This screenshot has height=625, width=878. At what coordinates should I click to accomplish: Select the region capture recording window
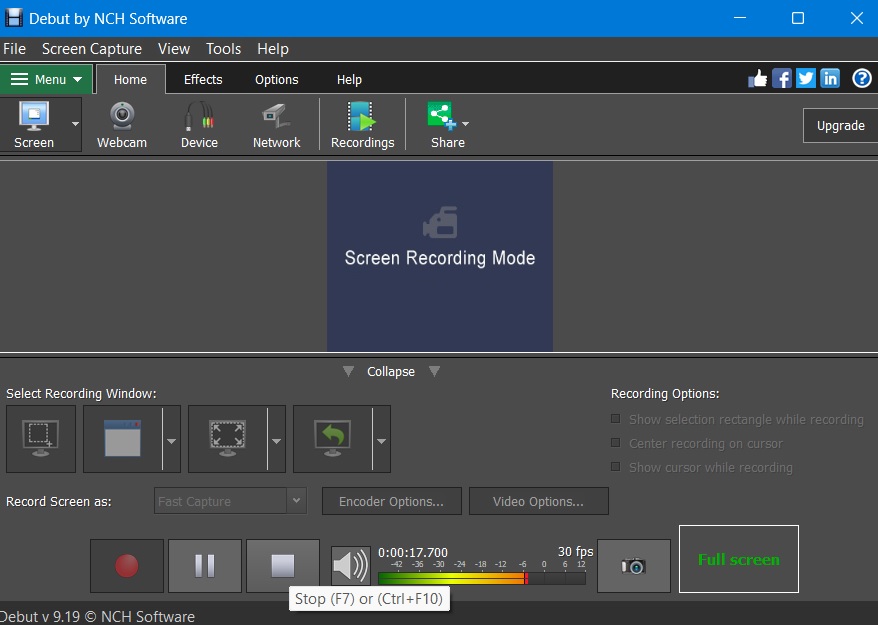click(40, 439)
